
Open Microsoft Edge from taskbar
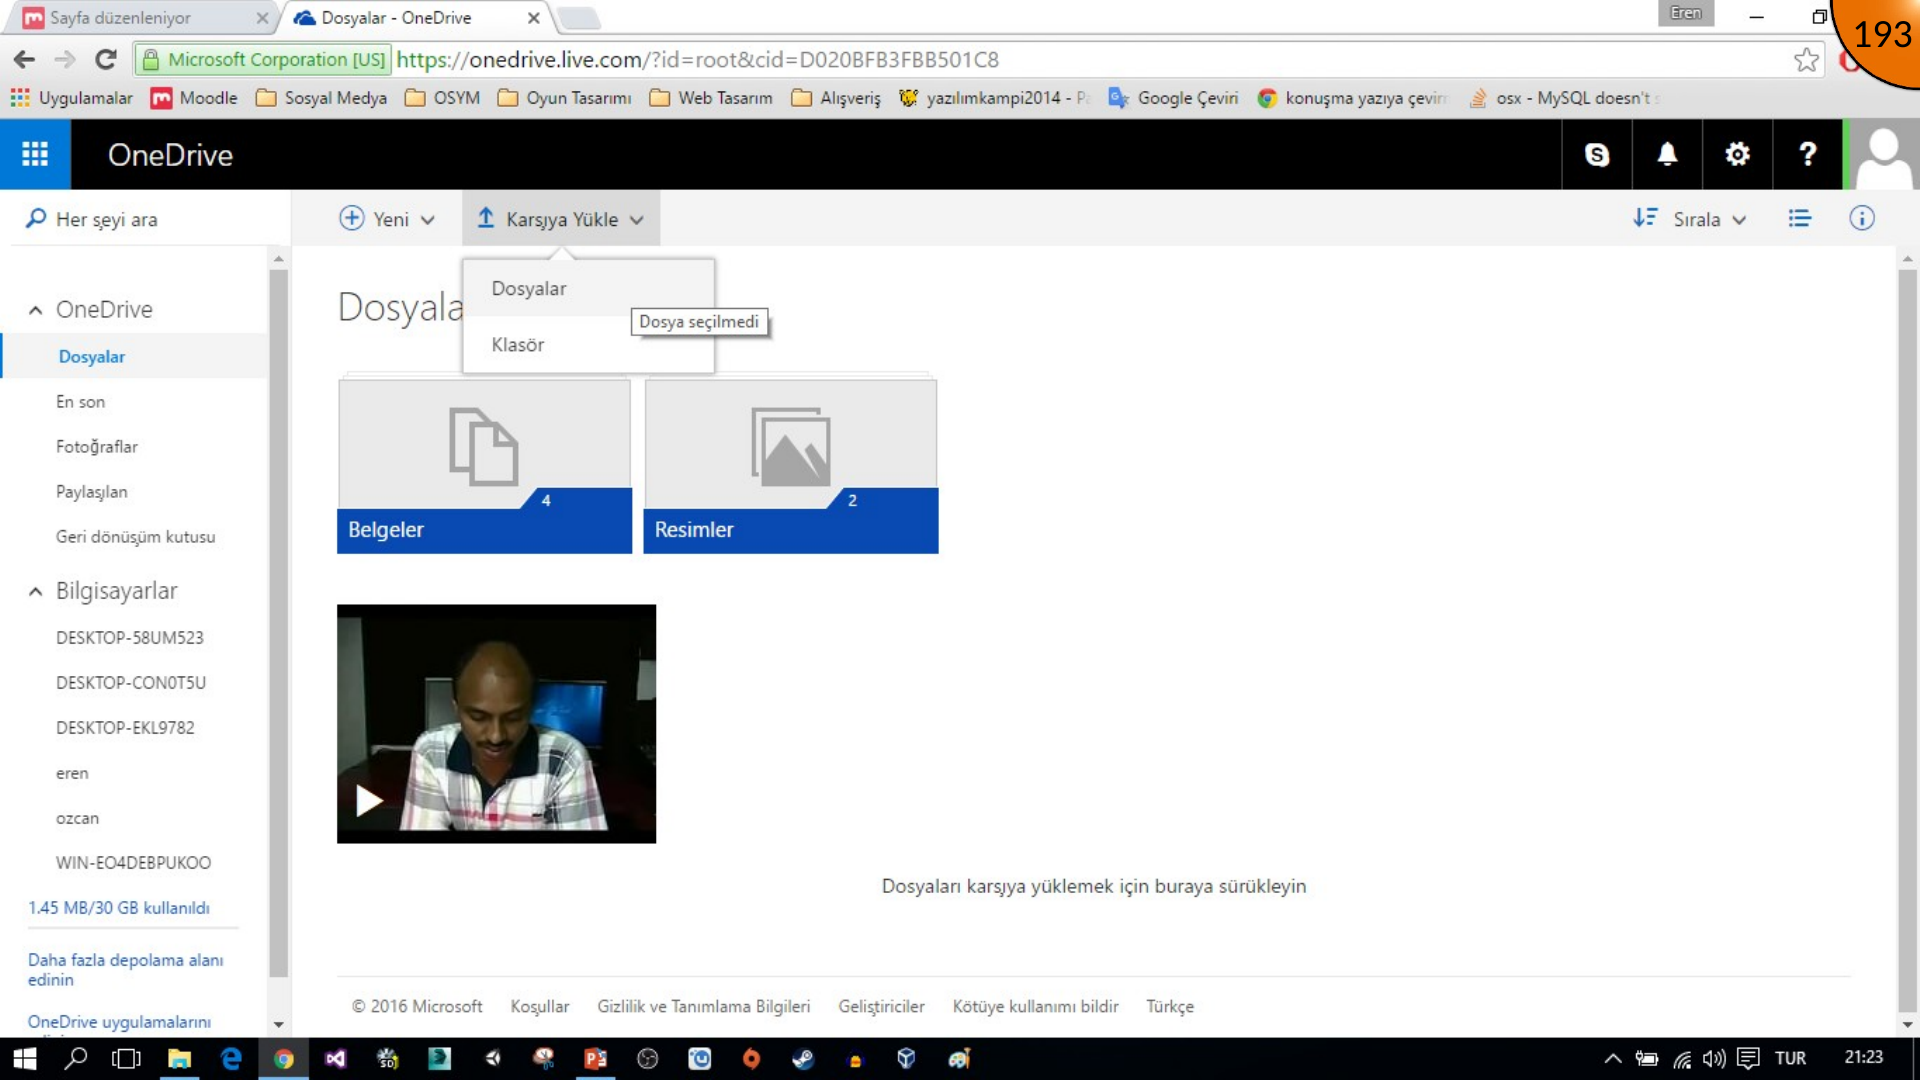tap(231, 1058)
